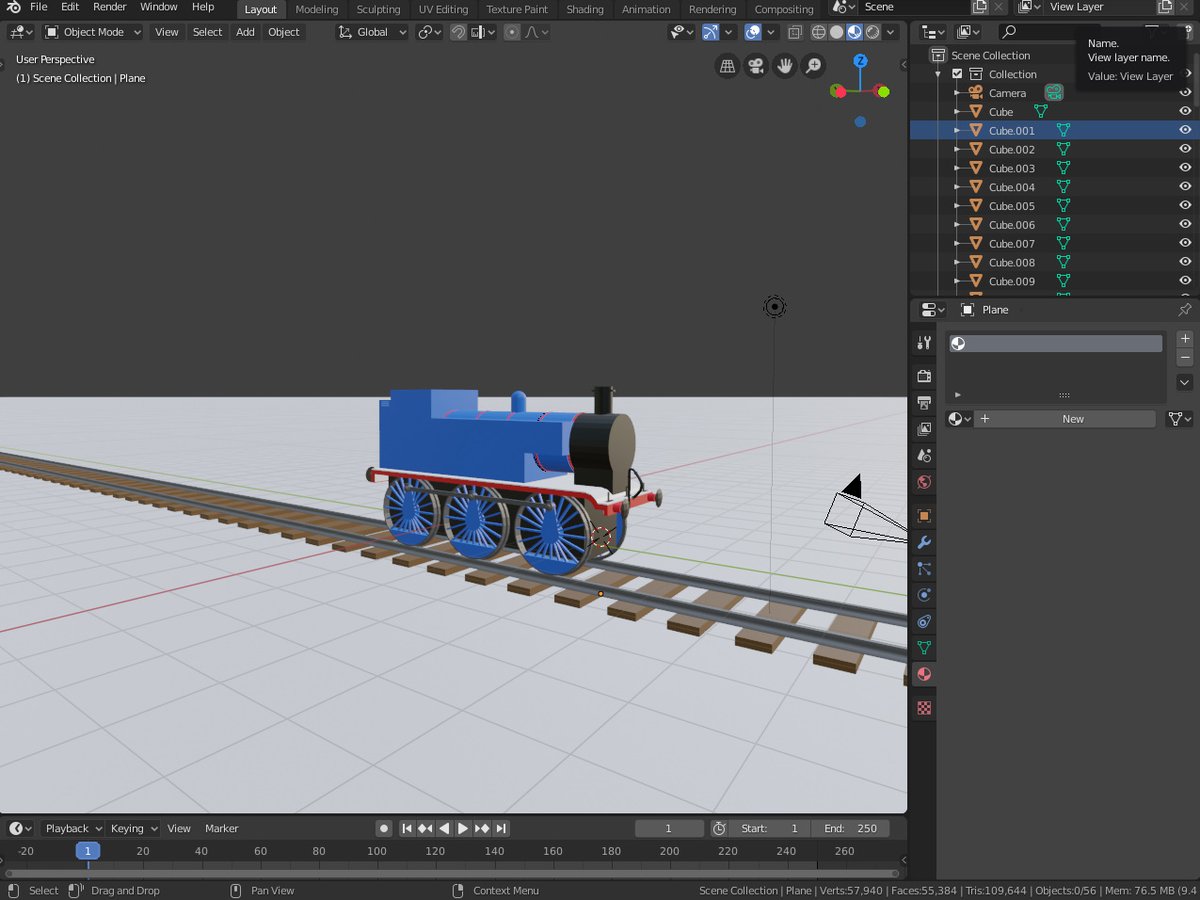Image resolution: width=1200 pixels, height=900 pixels.
Task: Click the End frame field showing 250
Action: click(x=851, y=828)
